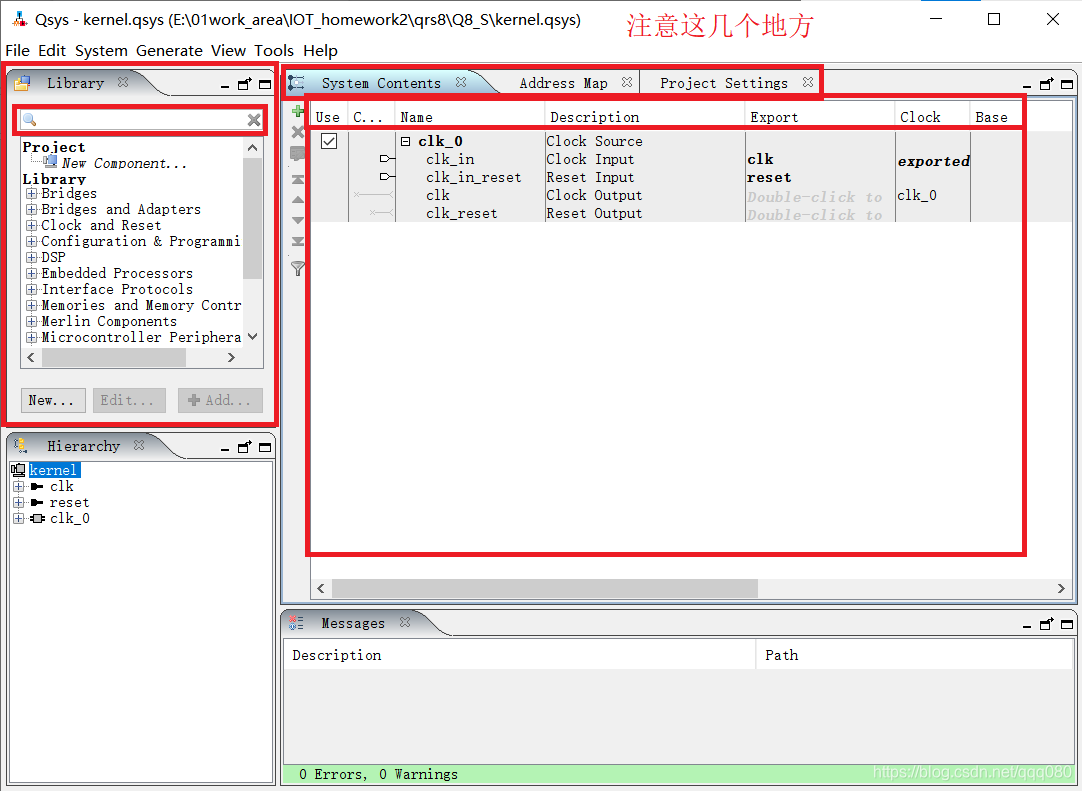Switch to the Address Map tab
The height and width of the screenshot is (791, 1082).
click(563, 83)
